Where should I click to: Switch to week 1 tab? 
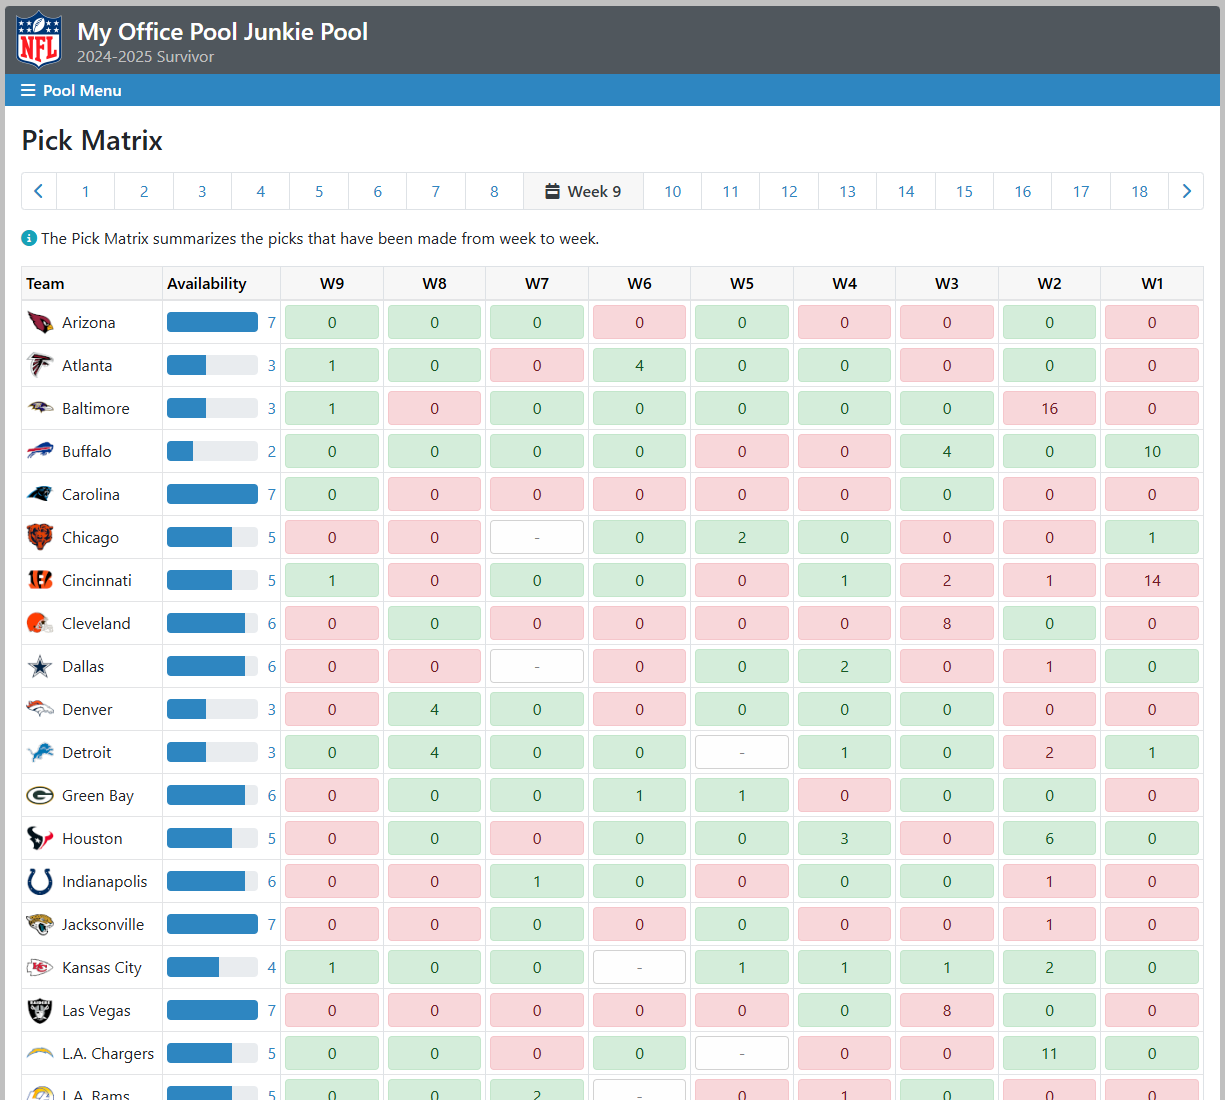pyautogui.click(x=86, y=191)
